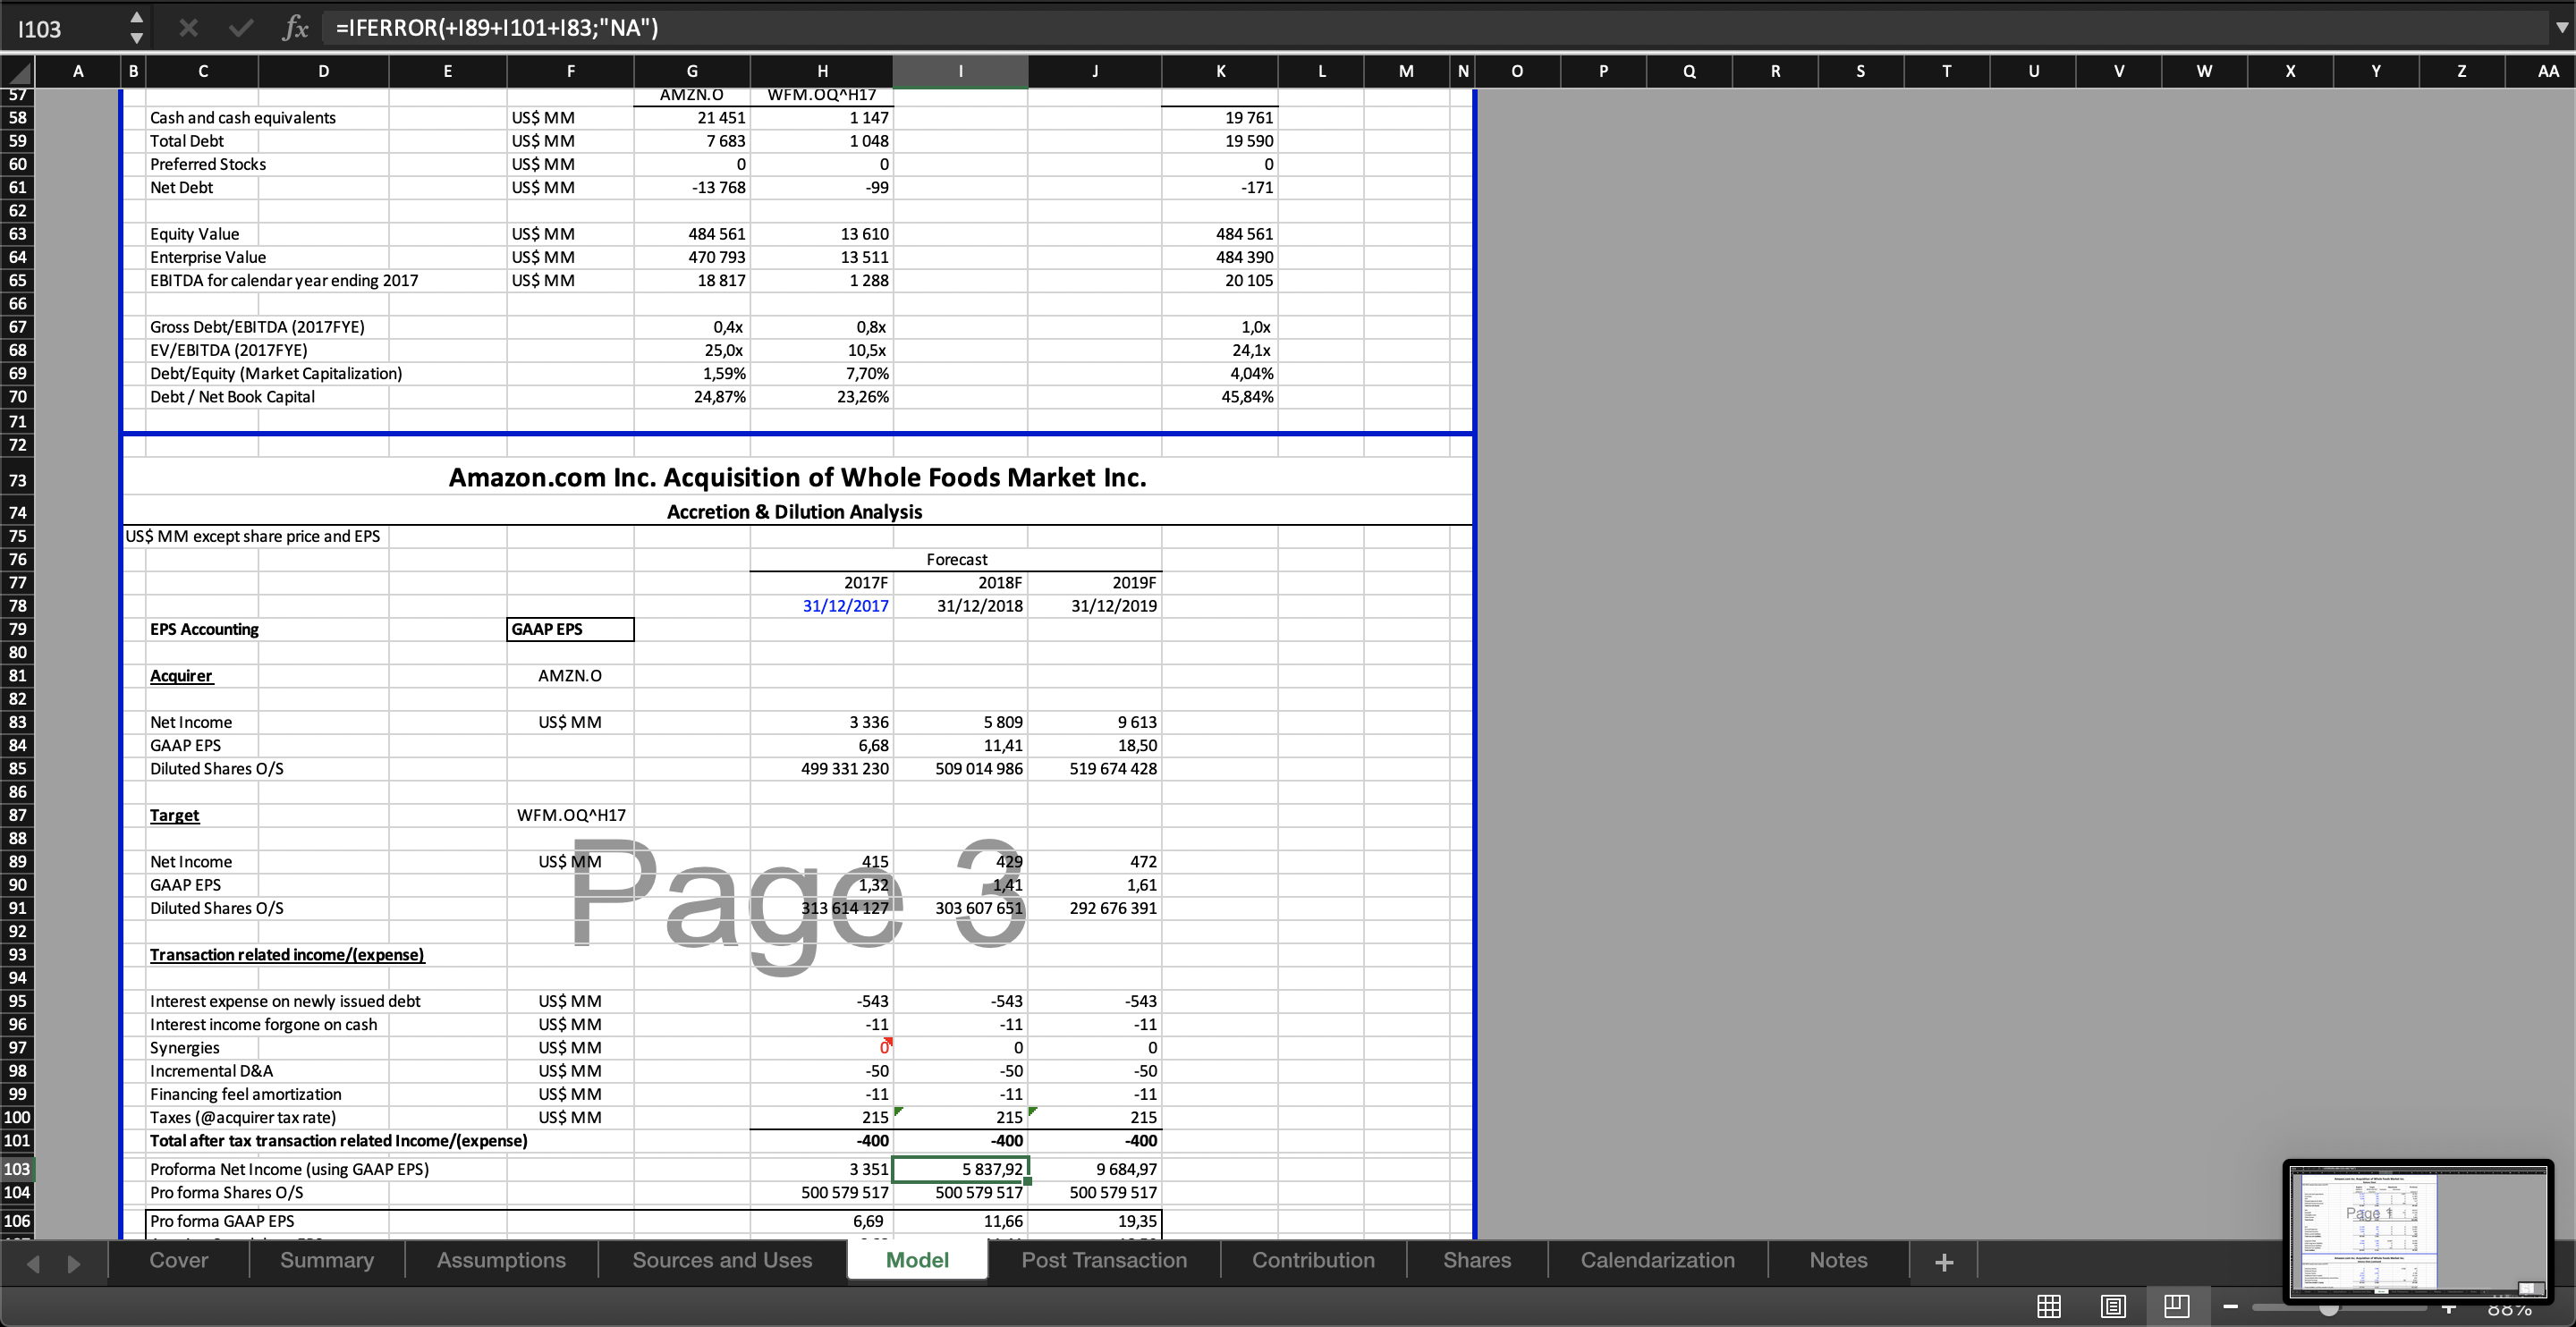
Task: Select column G header
Action: pos(692,71)
